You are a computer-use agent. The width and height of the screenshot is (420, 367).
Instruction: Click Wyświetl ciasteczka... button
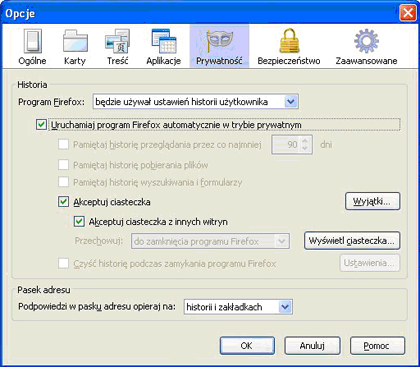[352, 241]
